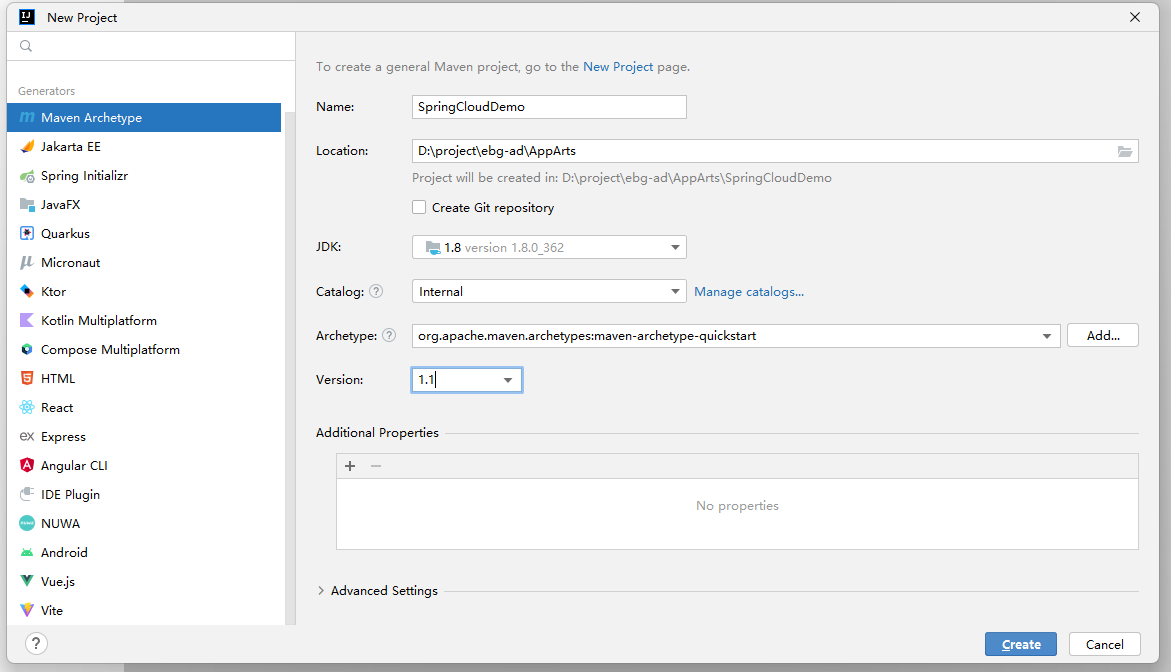Image resolution: width=1171 pixels, height=672 pixels.
Task: Click the add property plus icon
Action: click(x=350, y=466)
